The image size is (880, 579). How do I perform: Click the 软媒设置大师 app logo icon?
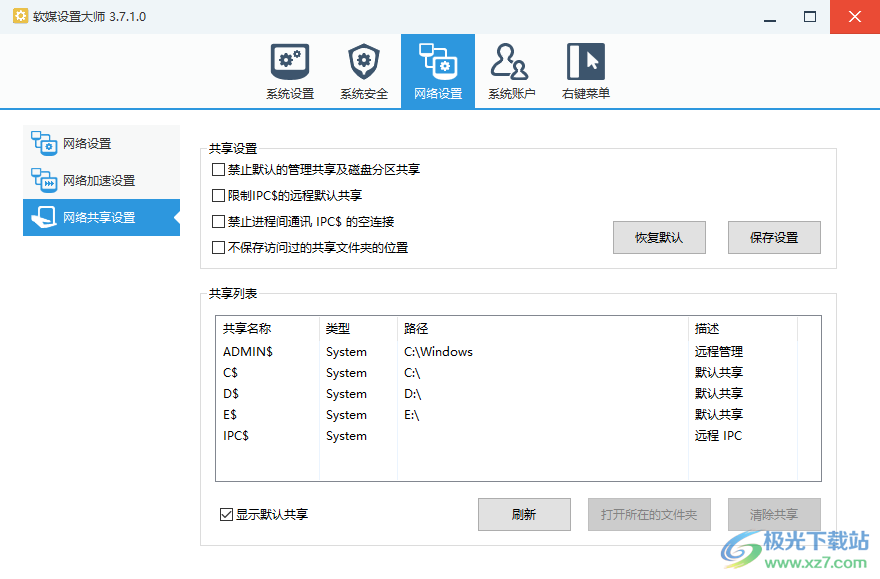pyautogui.click(x=20, y=16)
